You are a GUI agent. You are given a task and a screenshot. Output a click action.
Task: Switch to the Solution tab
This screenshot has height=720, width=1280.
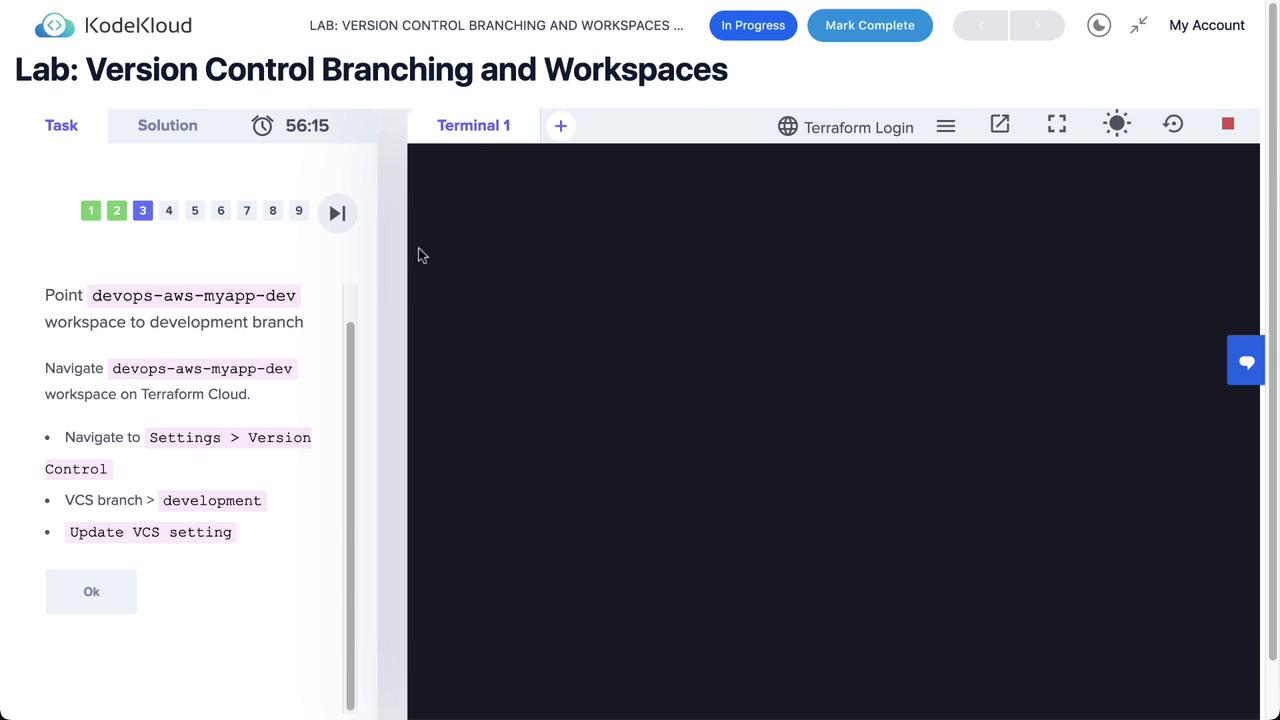coord(168,125)
